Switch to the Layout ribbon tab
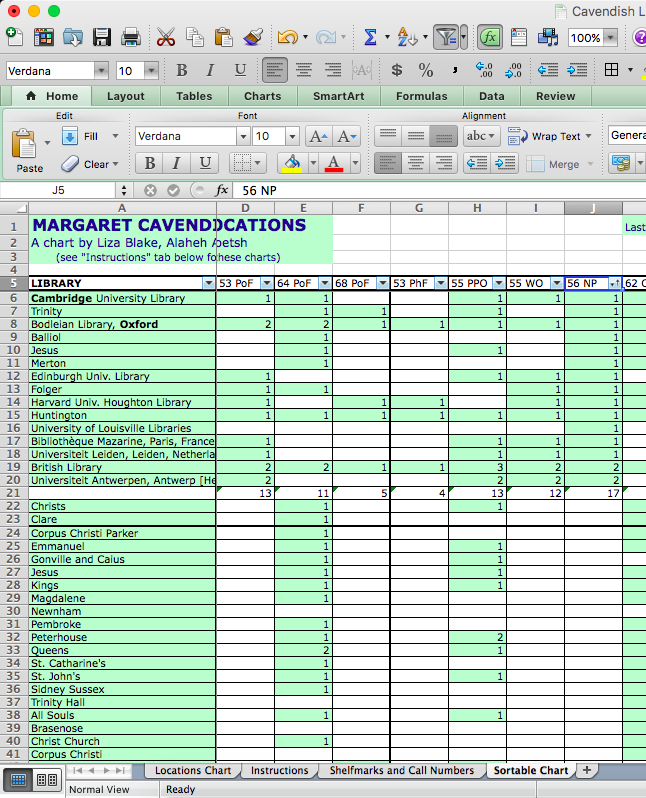The image size is (646, 798). click(126, 96)
